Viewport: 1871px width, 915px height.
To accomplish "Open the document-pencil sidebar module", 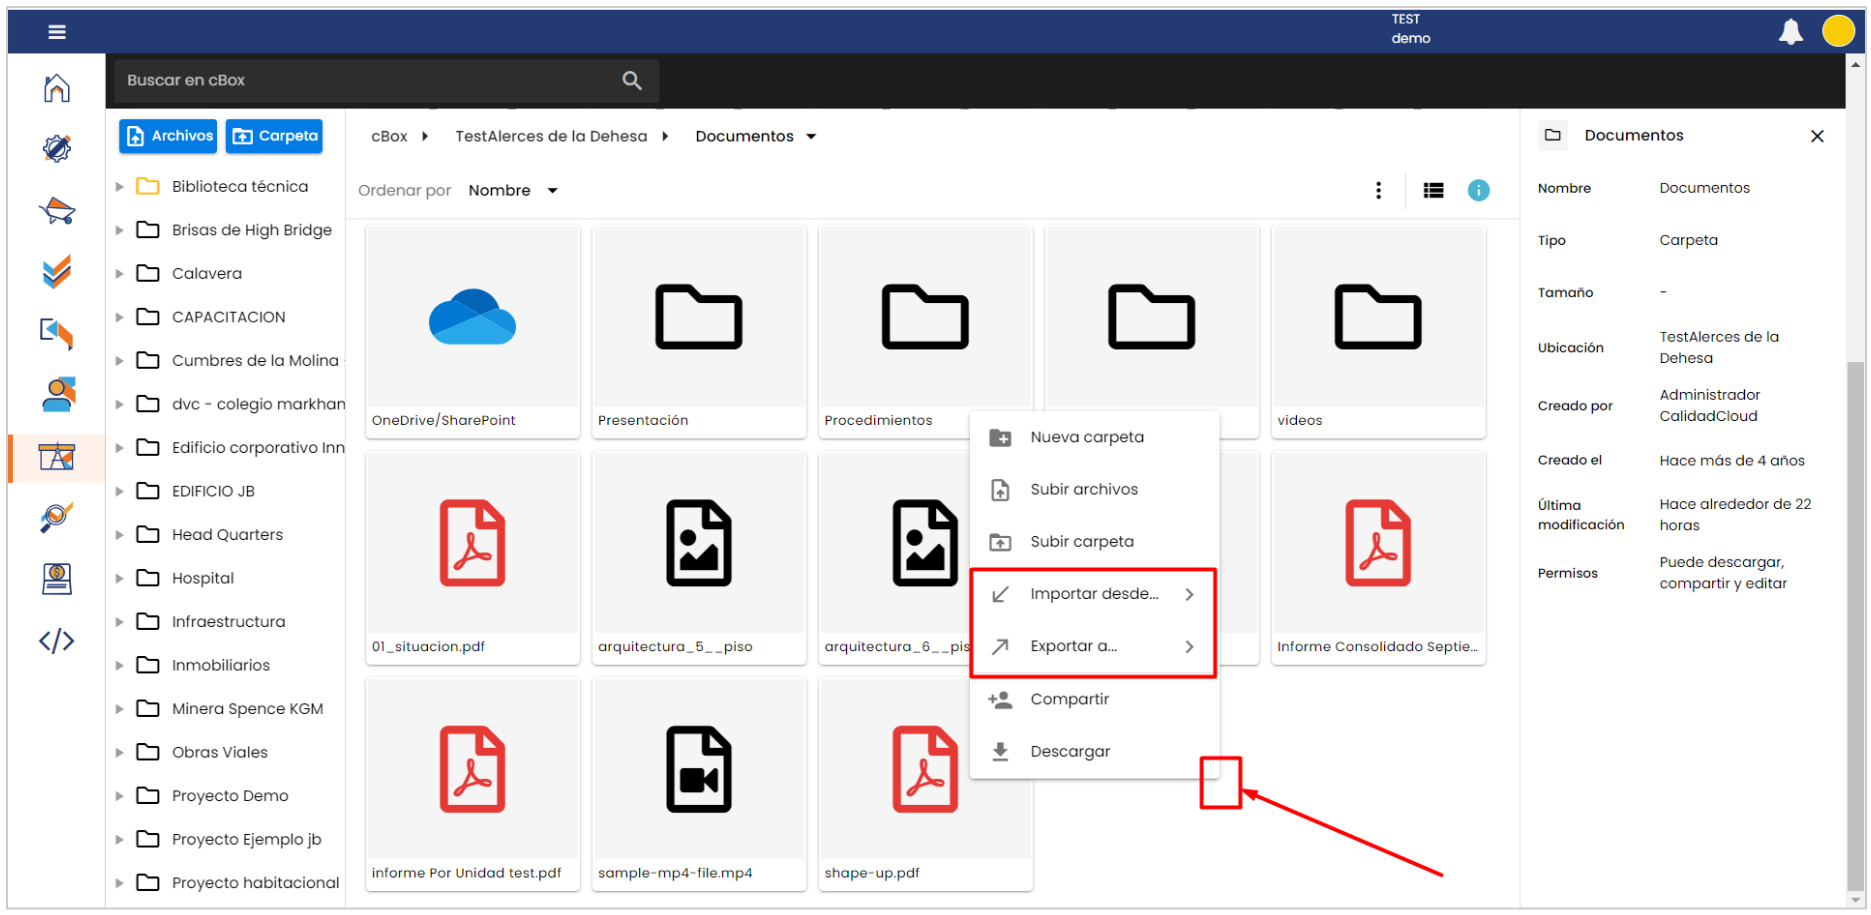I will coord(57,333).
